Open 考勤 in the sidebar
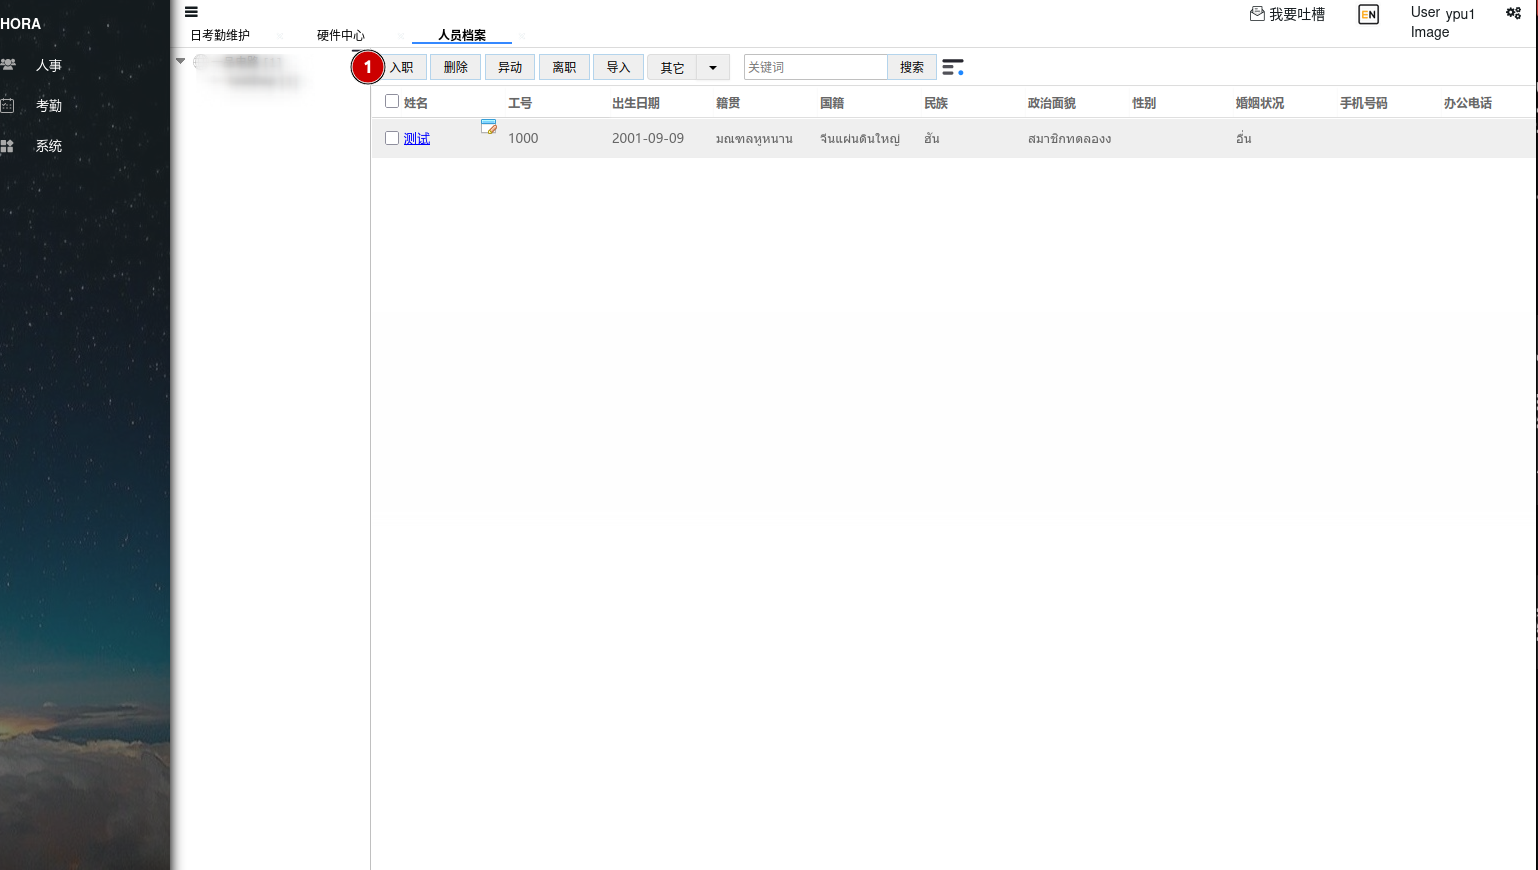 tap(48, 105)
